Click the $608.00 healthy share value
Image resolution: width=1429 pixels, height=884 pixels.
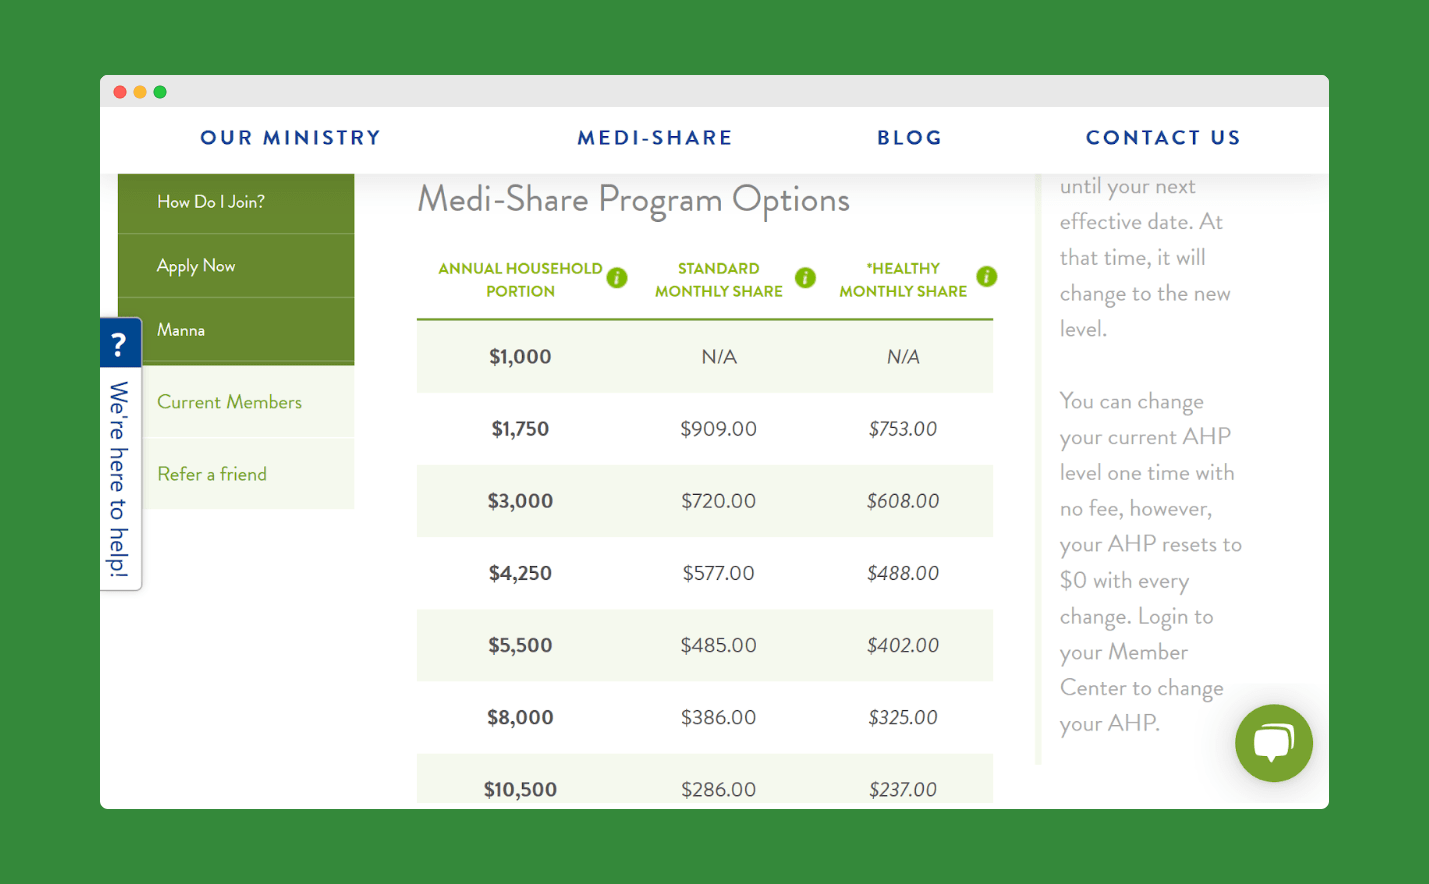click(903, 501)
